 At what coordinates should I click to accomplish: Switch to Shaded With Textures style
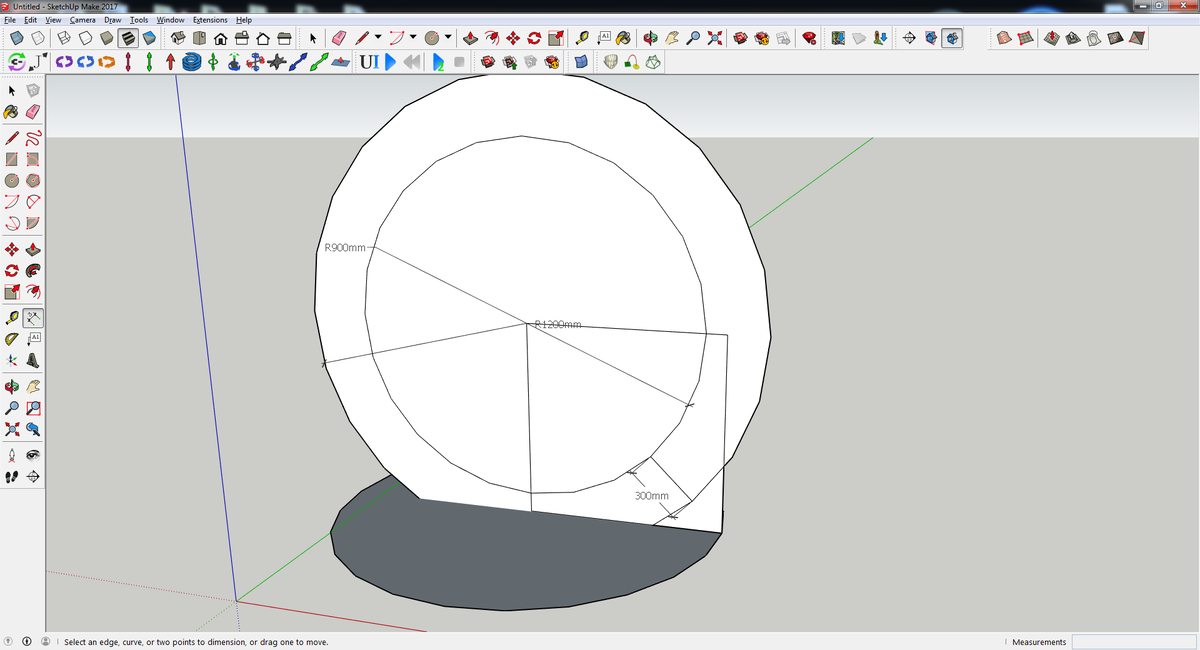(127, 38)
